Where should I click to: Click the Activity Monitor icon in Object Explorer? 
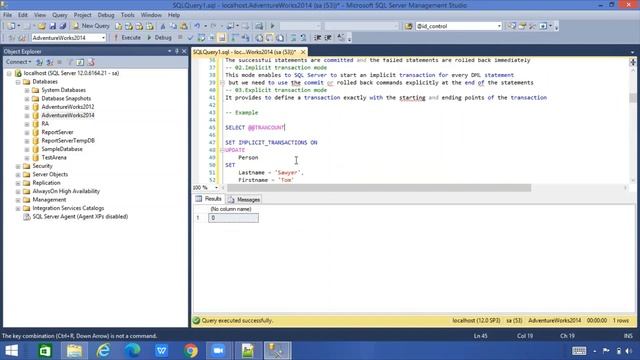tap(91, 62)
